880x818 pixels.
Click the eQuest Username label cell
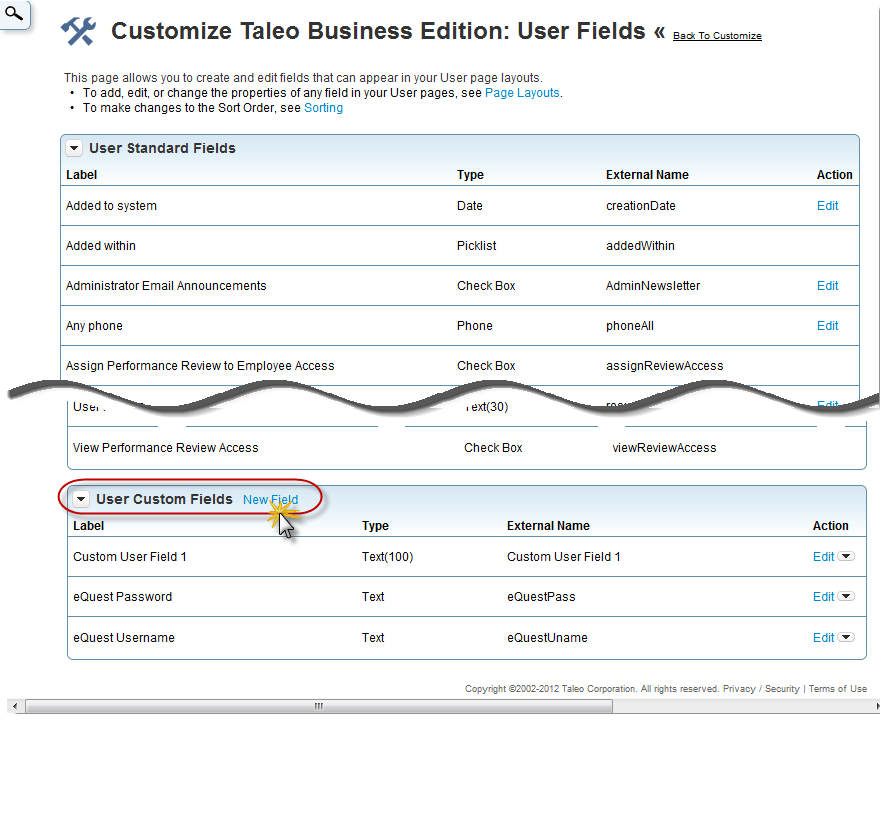point(123,637)
